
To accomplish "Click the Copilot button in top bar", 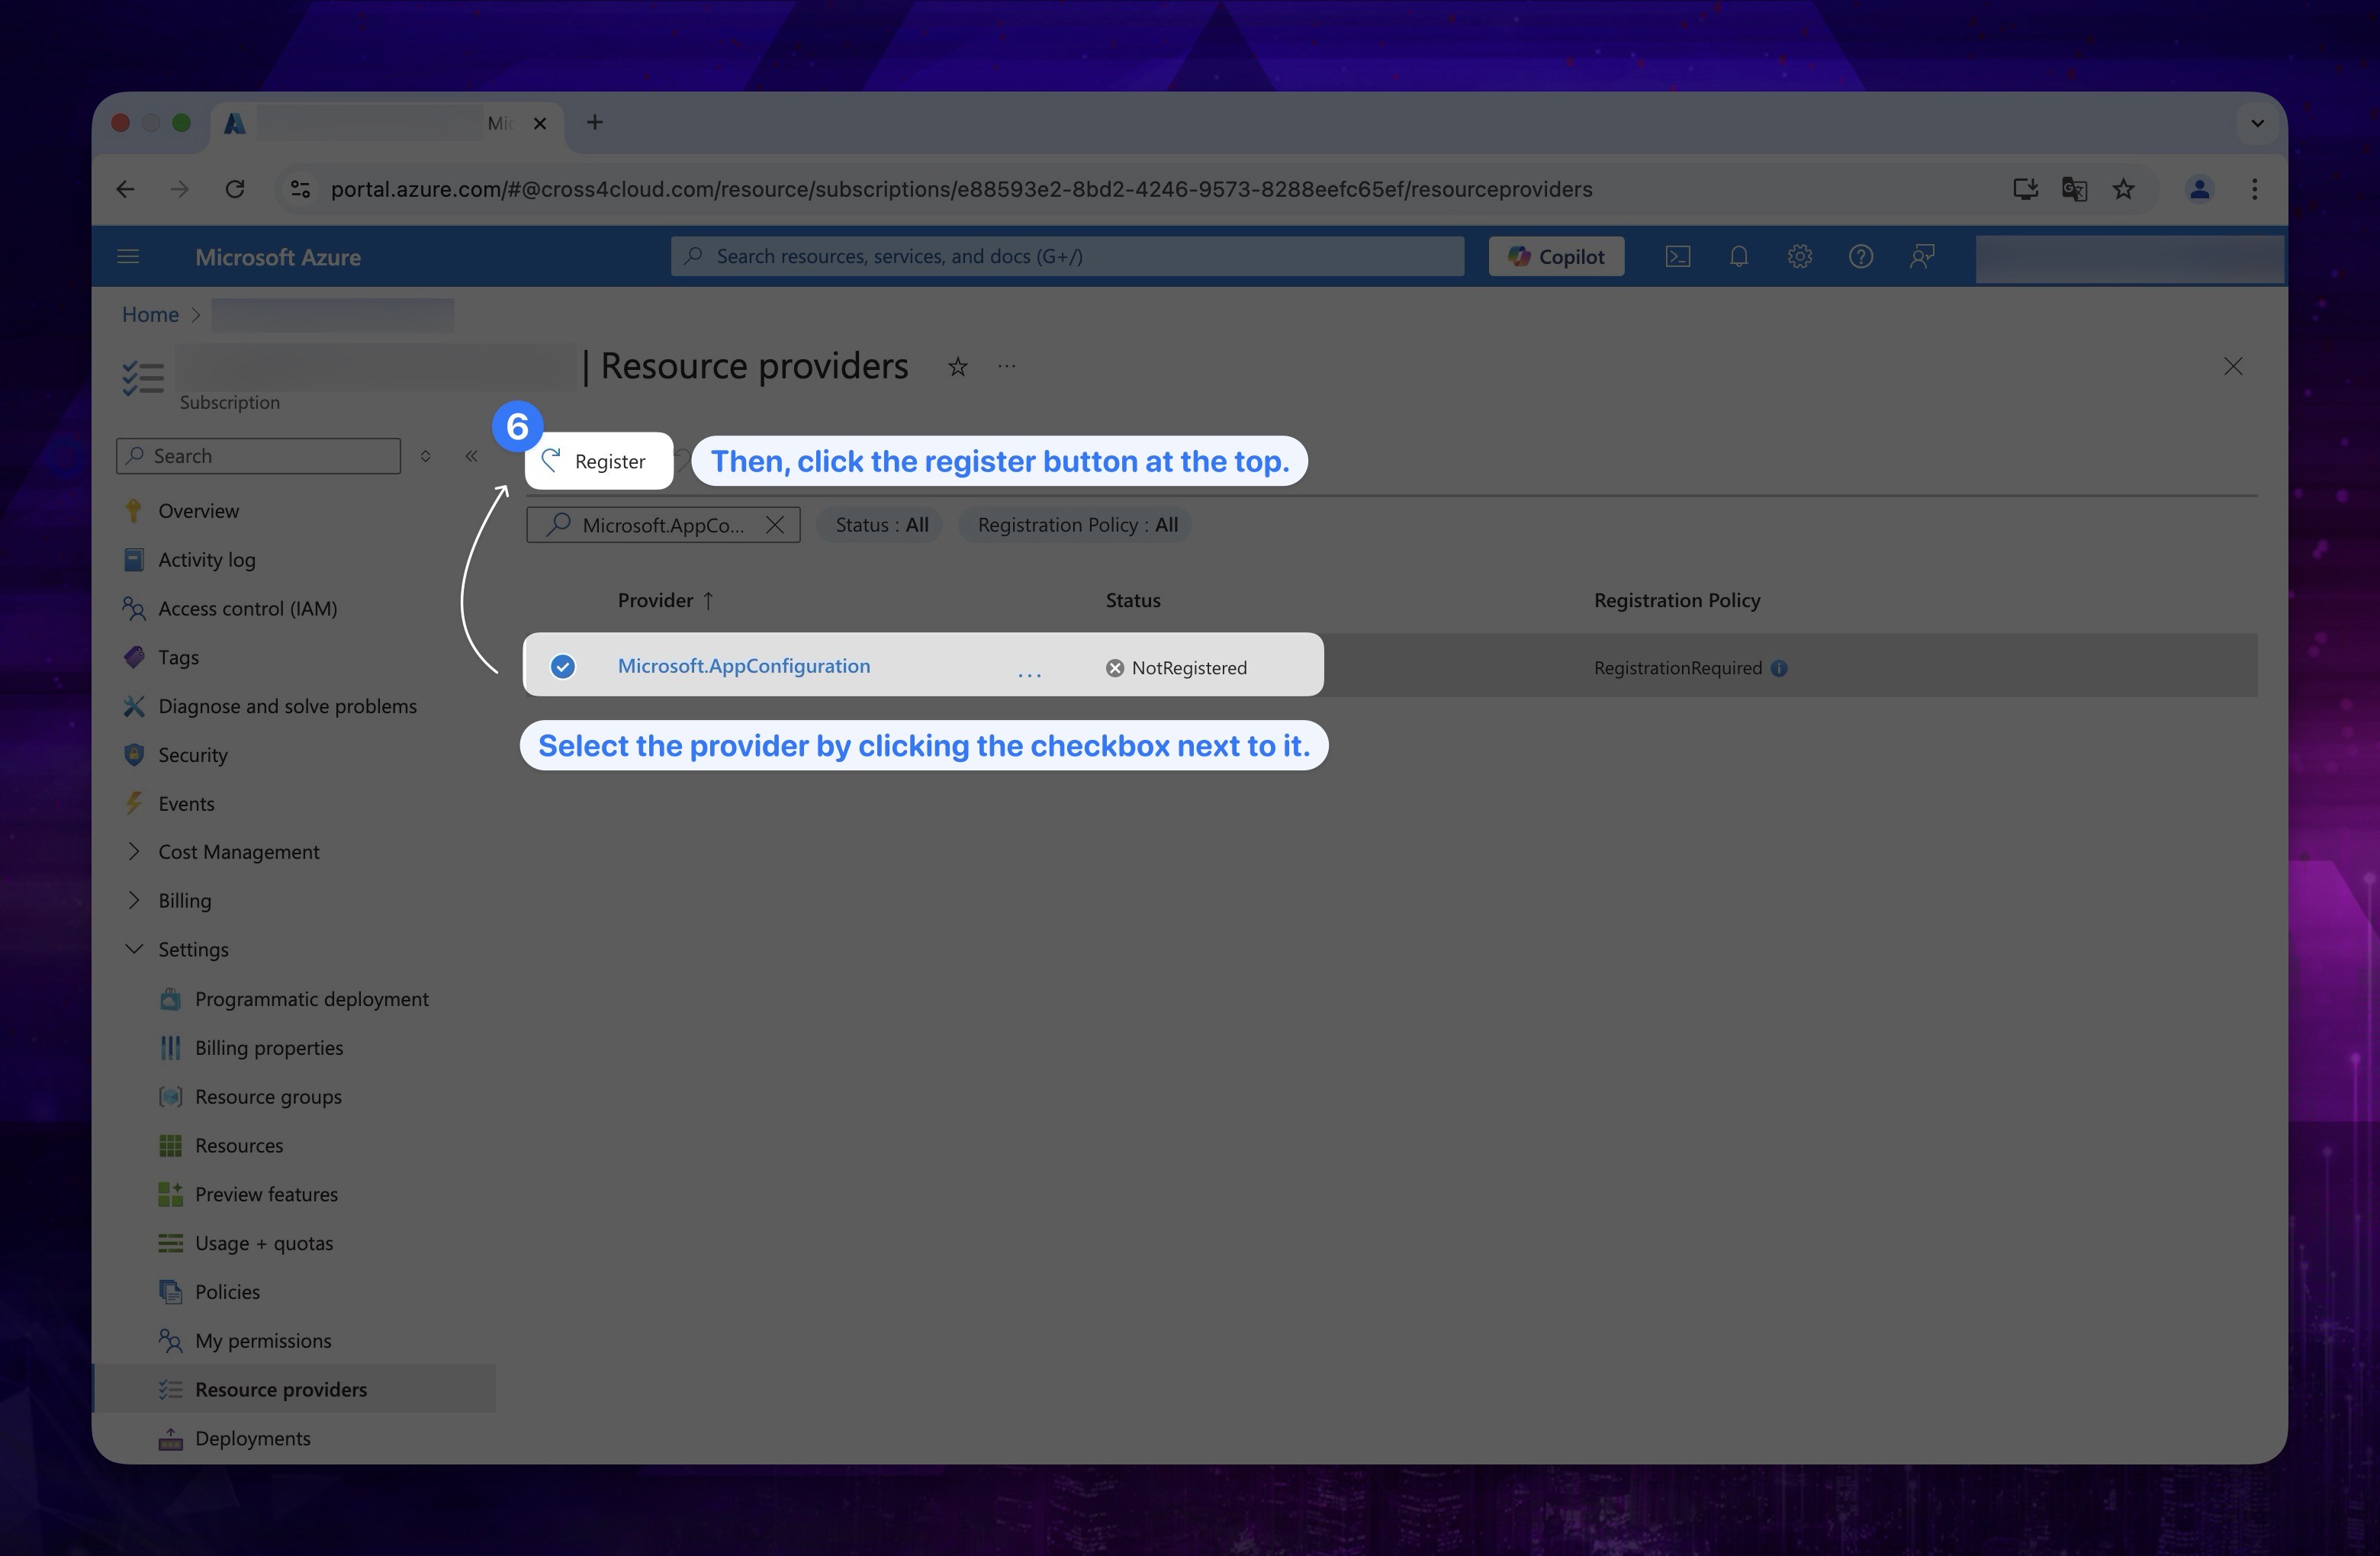I will (1557, 256).
